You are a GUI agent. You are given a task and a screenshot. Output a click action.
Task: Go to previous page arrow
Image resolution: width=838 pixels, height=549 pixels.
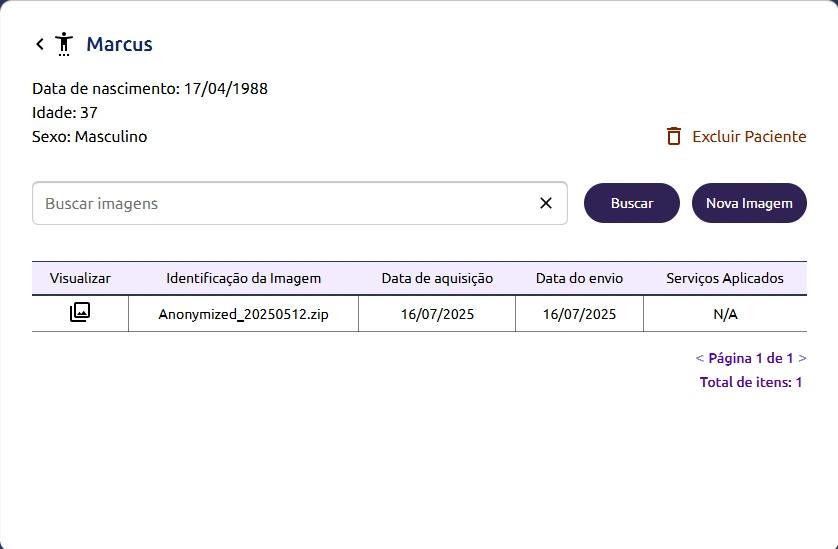pyautogui.click(x=699, y=358)
